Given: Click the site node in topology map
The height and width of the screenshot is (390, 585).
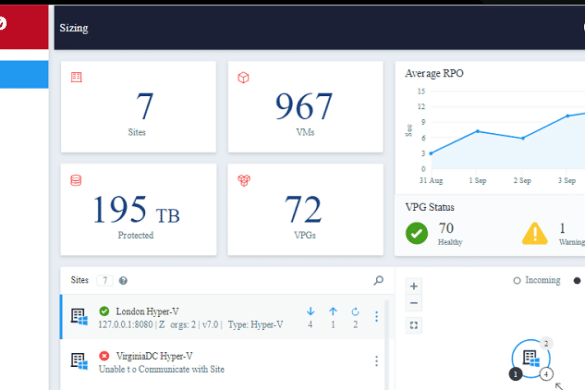Looking at the screenshot, I should (x=531, y=358).
